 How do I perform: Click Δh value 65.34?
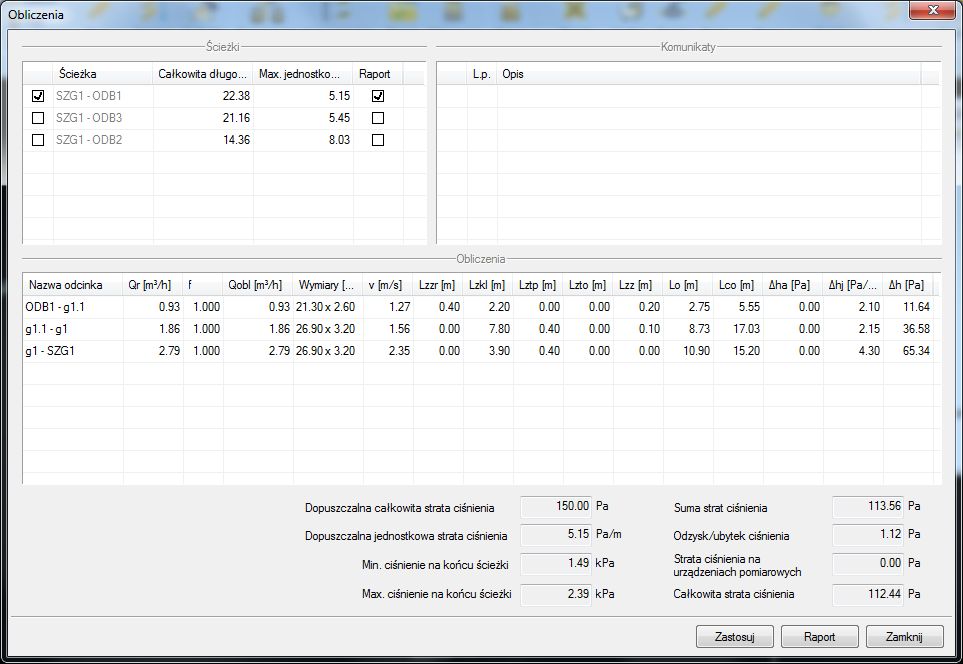916,351
